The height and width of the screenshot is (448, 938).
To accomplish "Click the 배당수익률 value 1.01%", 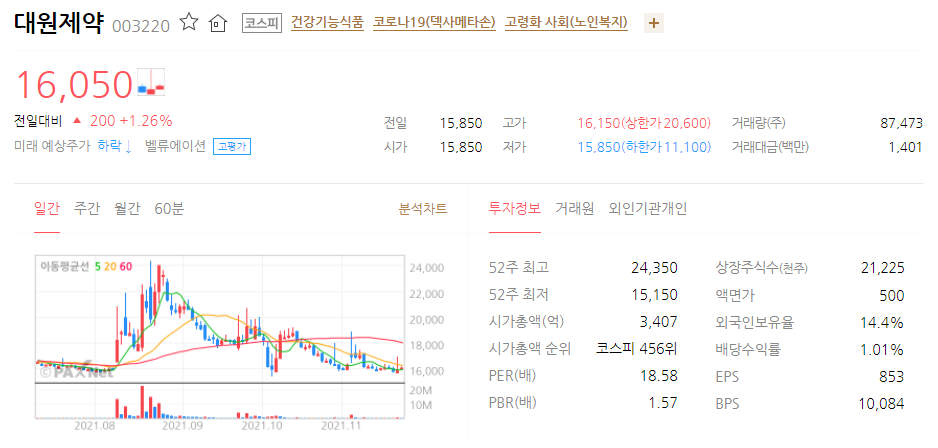I will 882,349.
